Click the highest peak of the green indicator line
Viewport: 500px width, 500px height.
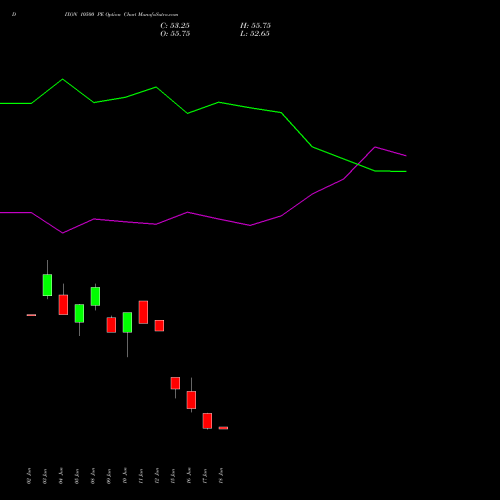(63, 79)
